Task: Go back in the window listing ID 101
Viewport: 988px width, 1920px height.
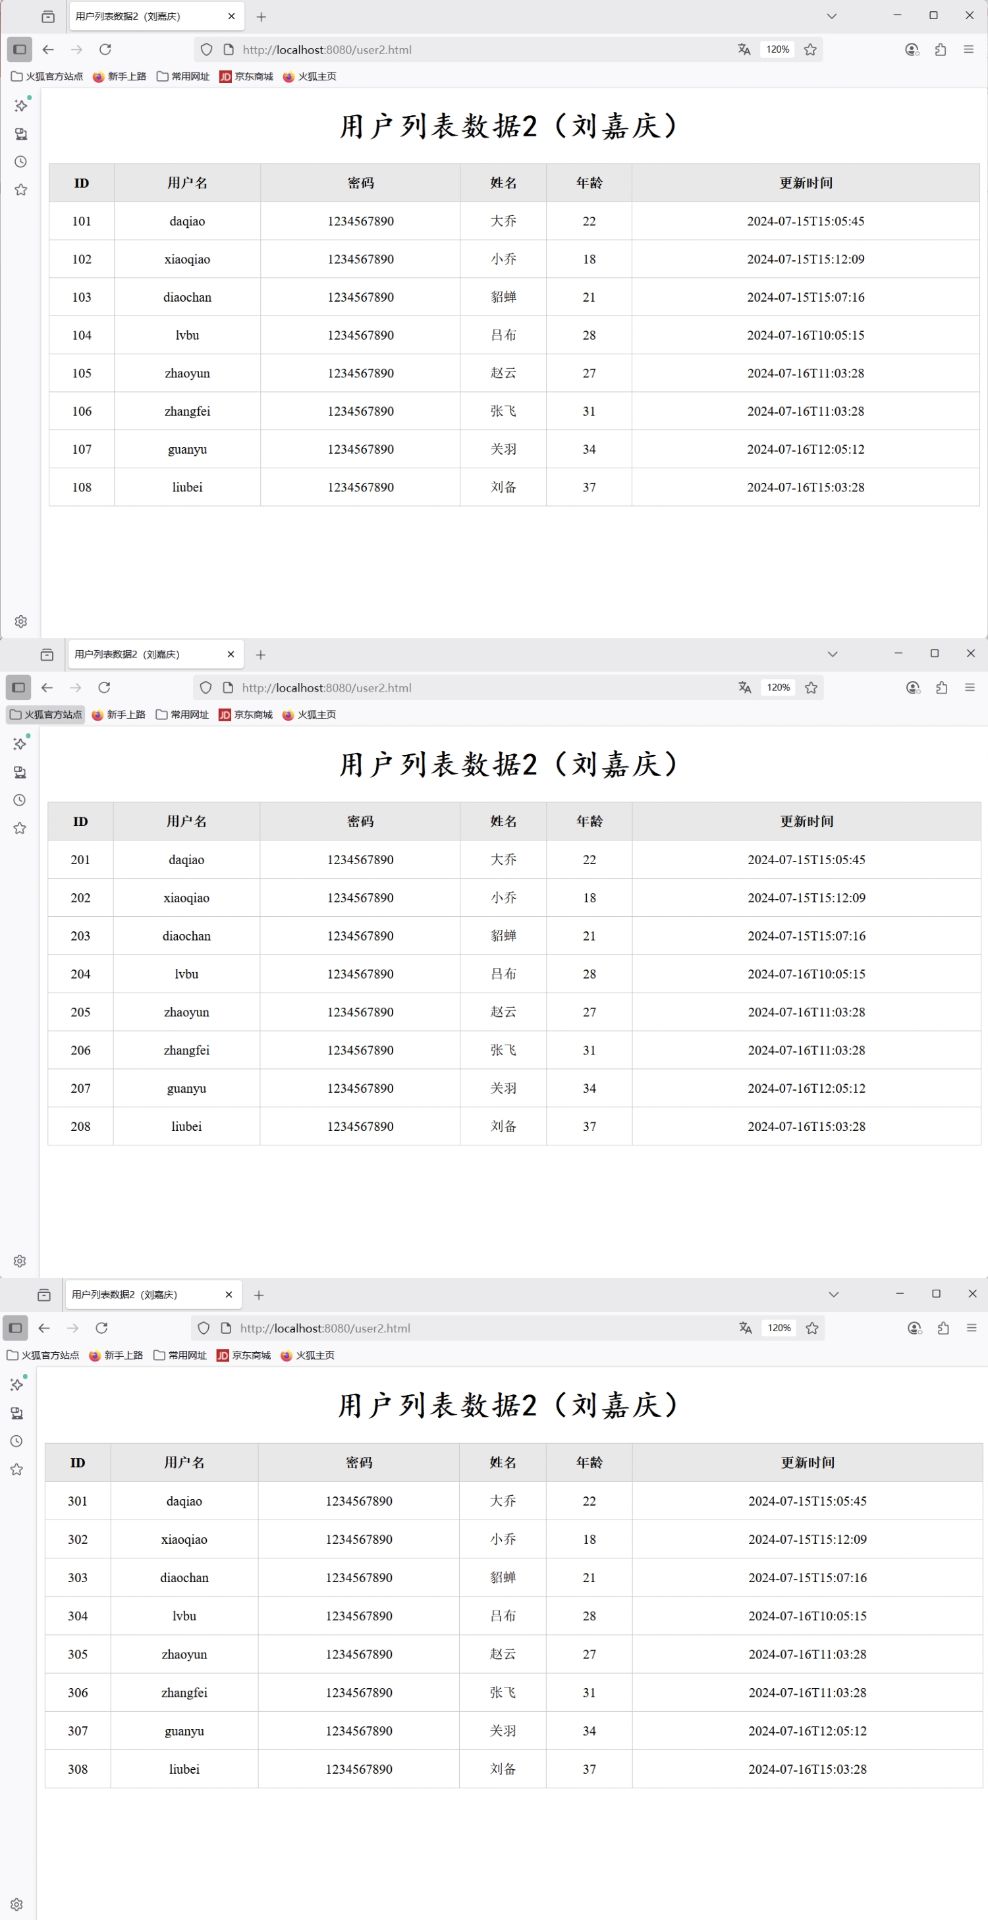Action: pyautogui.click(x=48, y=49)
